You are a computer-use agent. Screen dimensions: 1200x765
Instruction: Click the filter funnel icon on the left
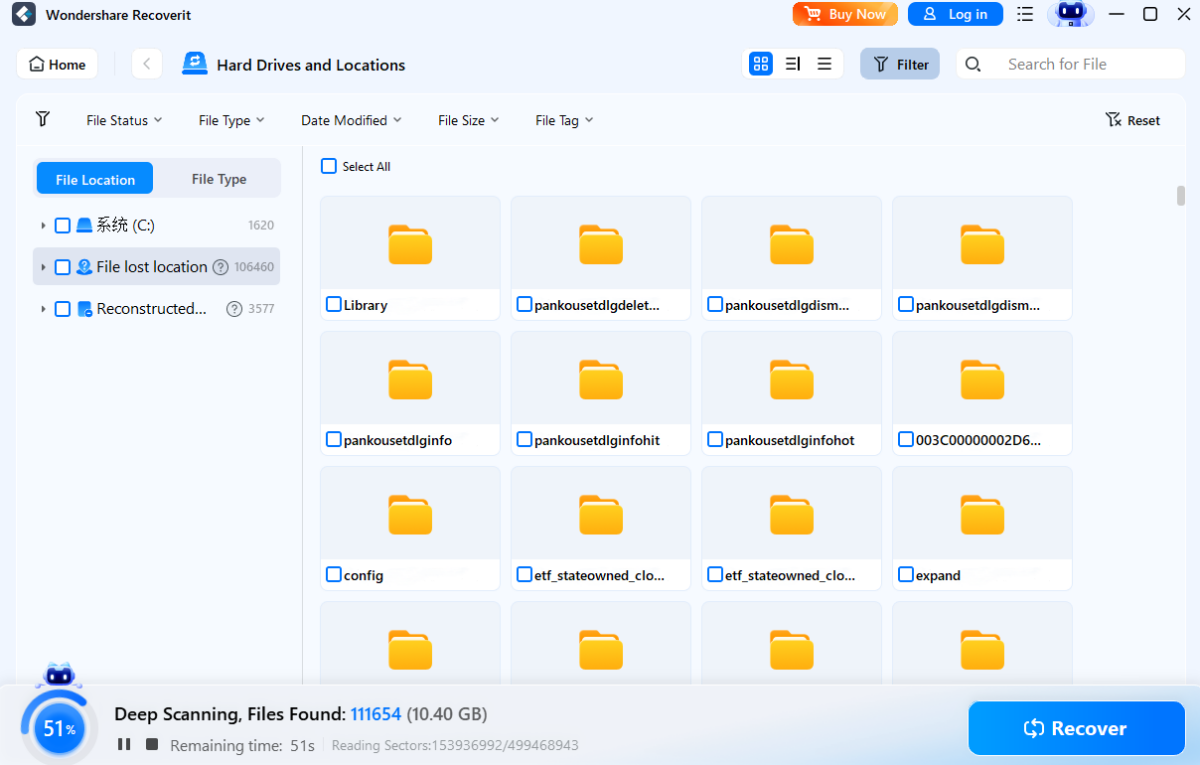(42, 119)
